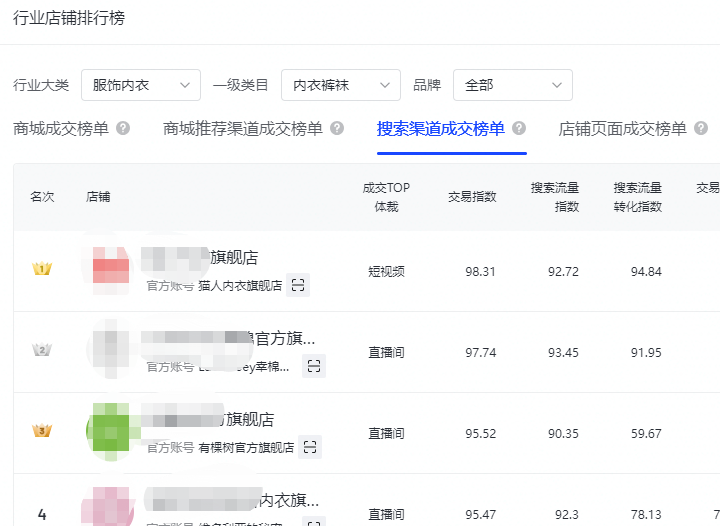Open scan code icon for 有棵树官方旗舰店

(310, 447)
